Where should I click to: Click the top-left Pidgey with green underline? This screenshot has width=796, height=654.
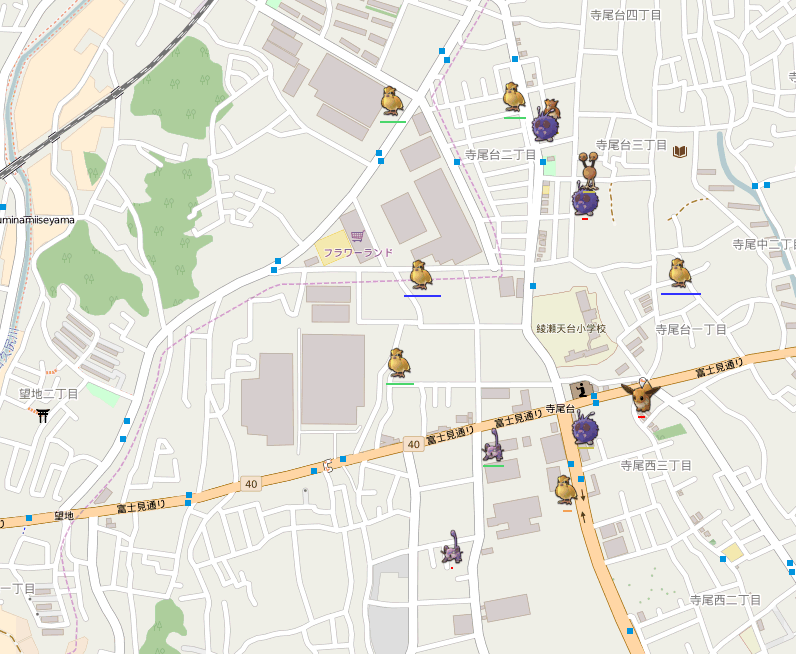point(392,101)
